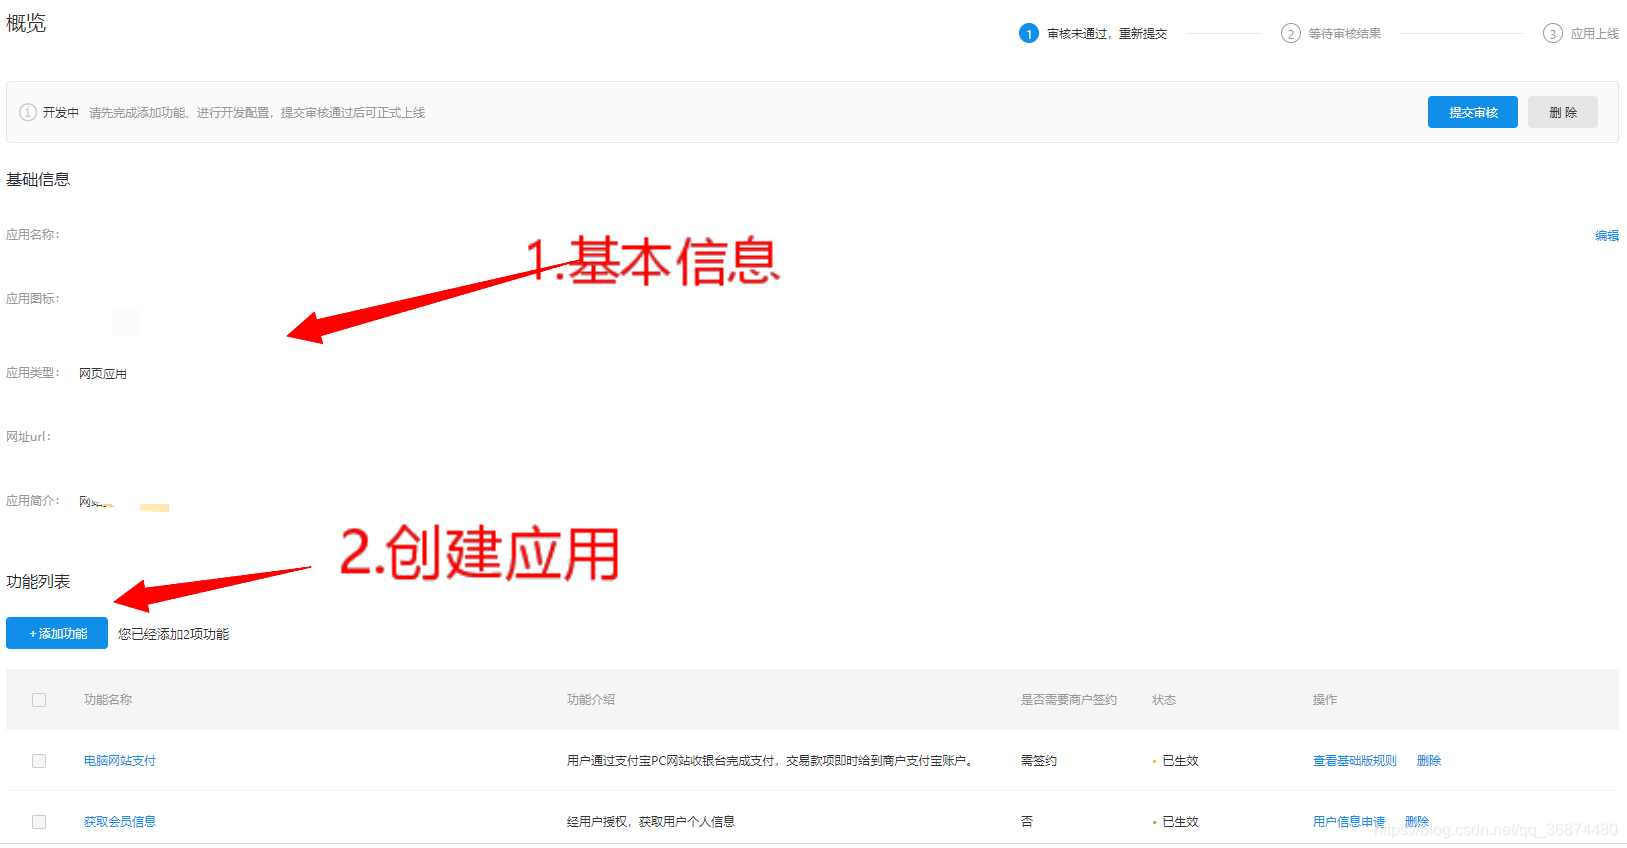
Task: Click the 应用上线 step label
Action: coord(1594,34)
